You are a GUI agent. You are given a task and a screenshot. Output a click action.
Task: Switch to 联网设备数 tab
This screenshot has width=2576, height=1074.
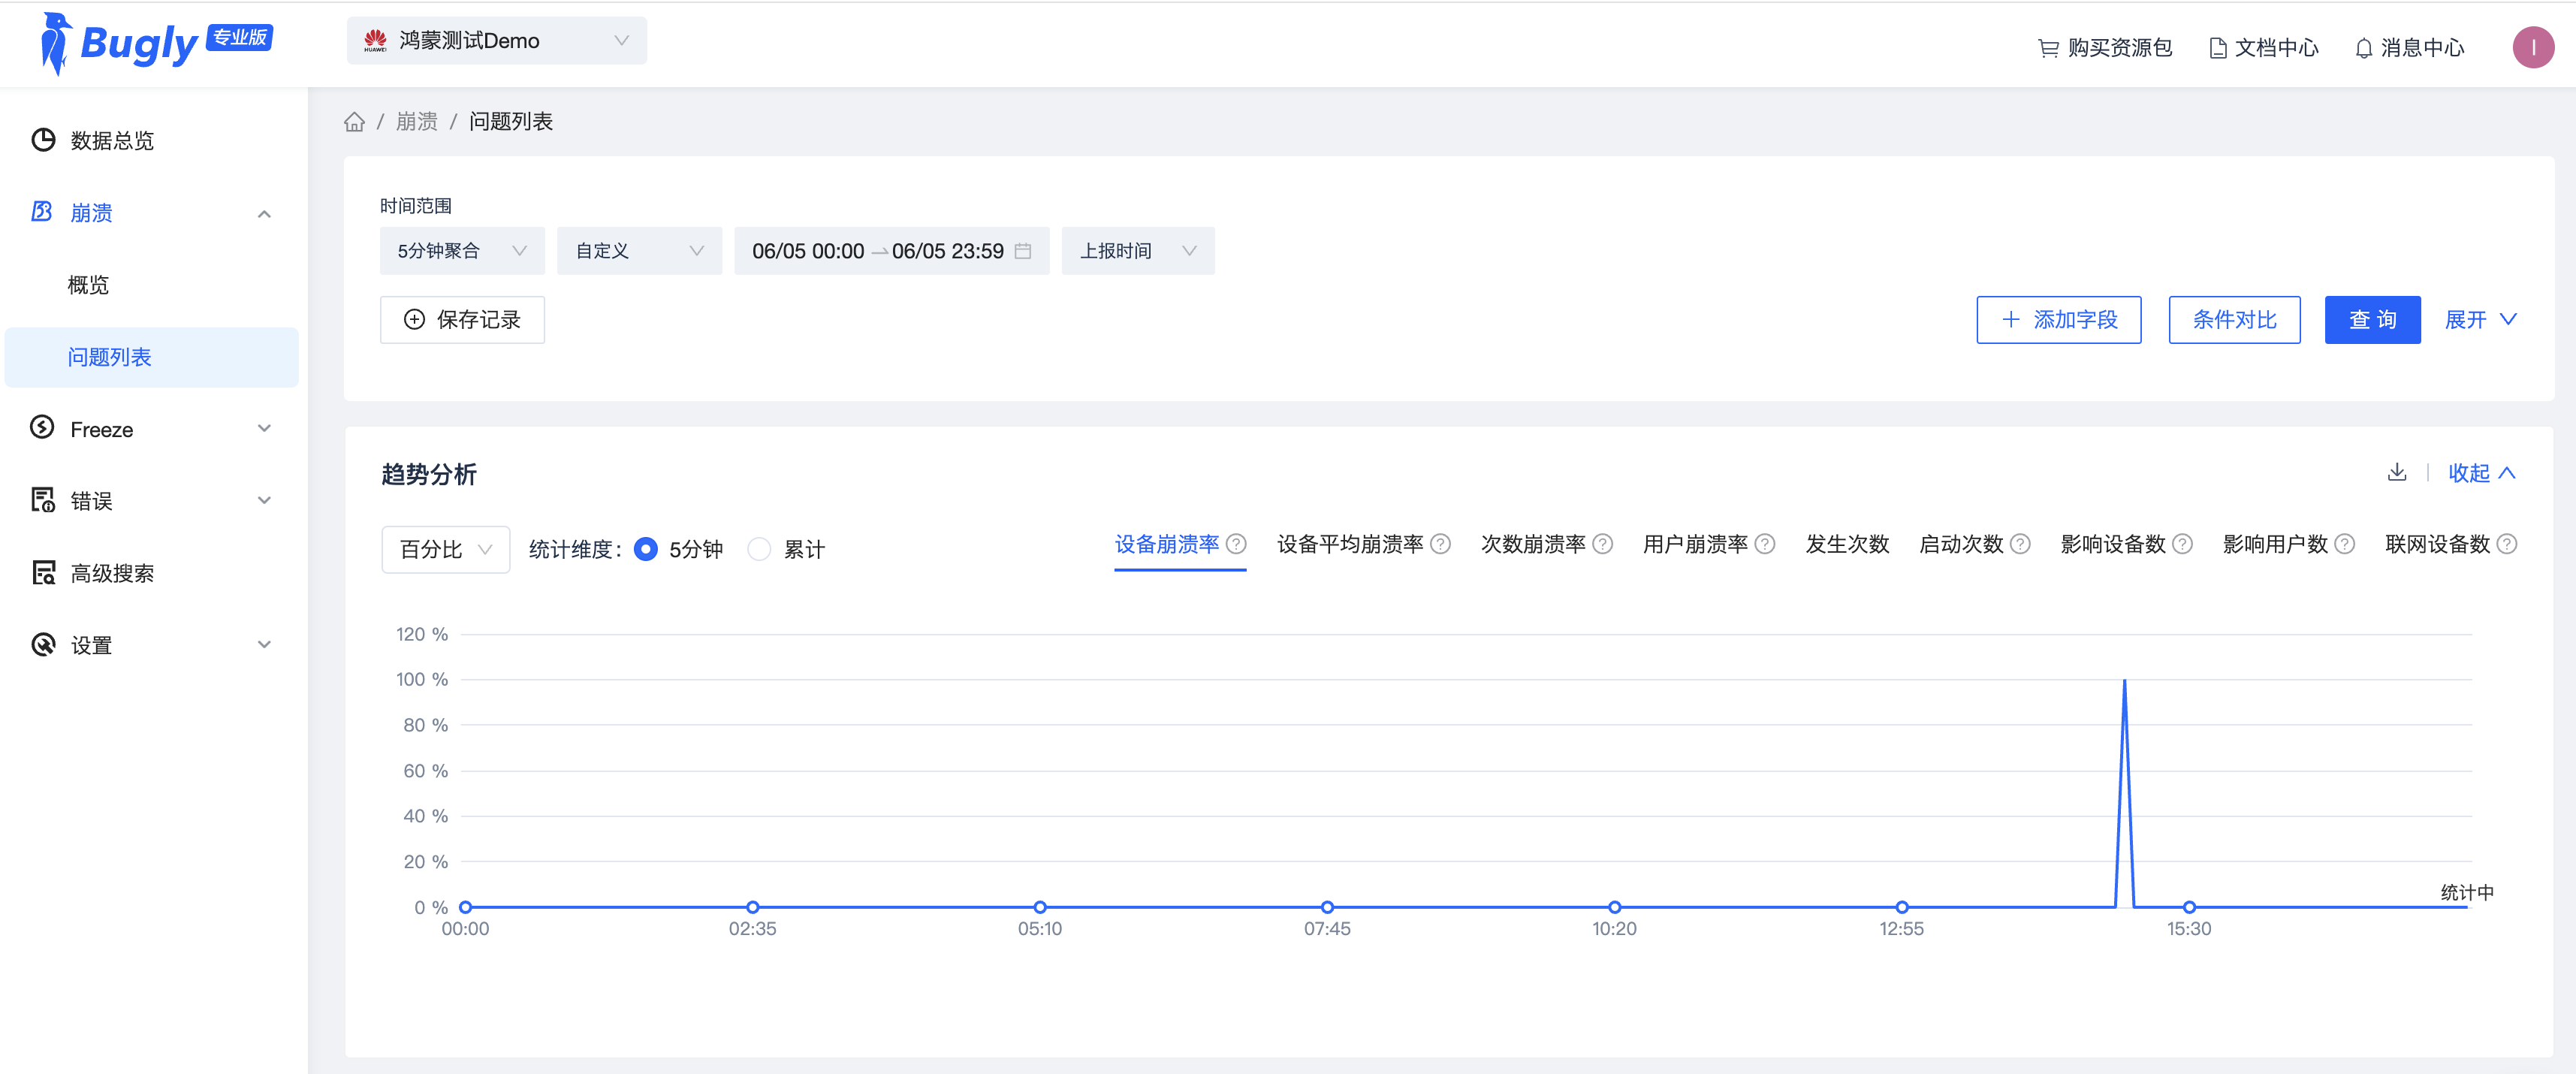[2436, 543]
